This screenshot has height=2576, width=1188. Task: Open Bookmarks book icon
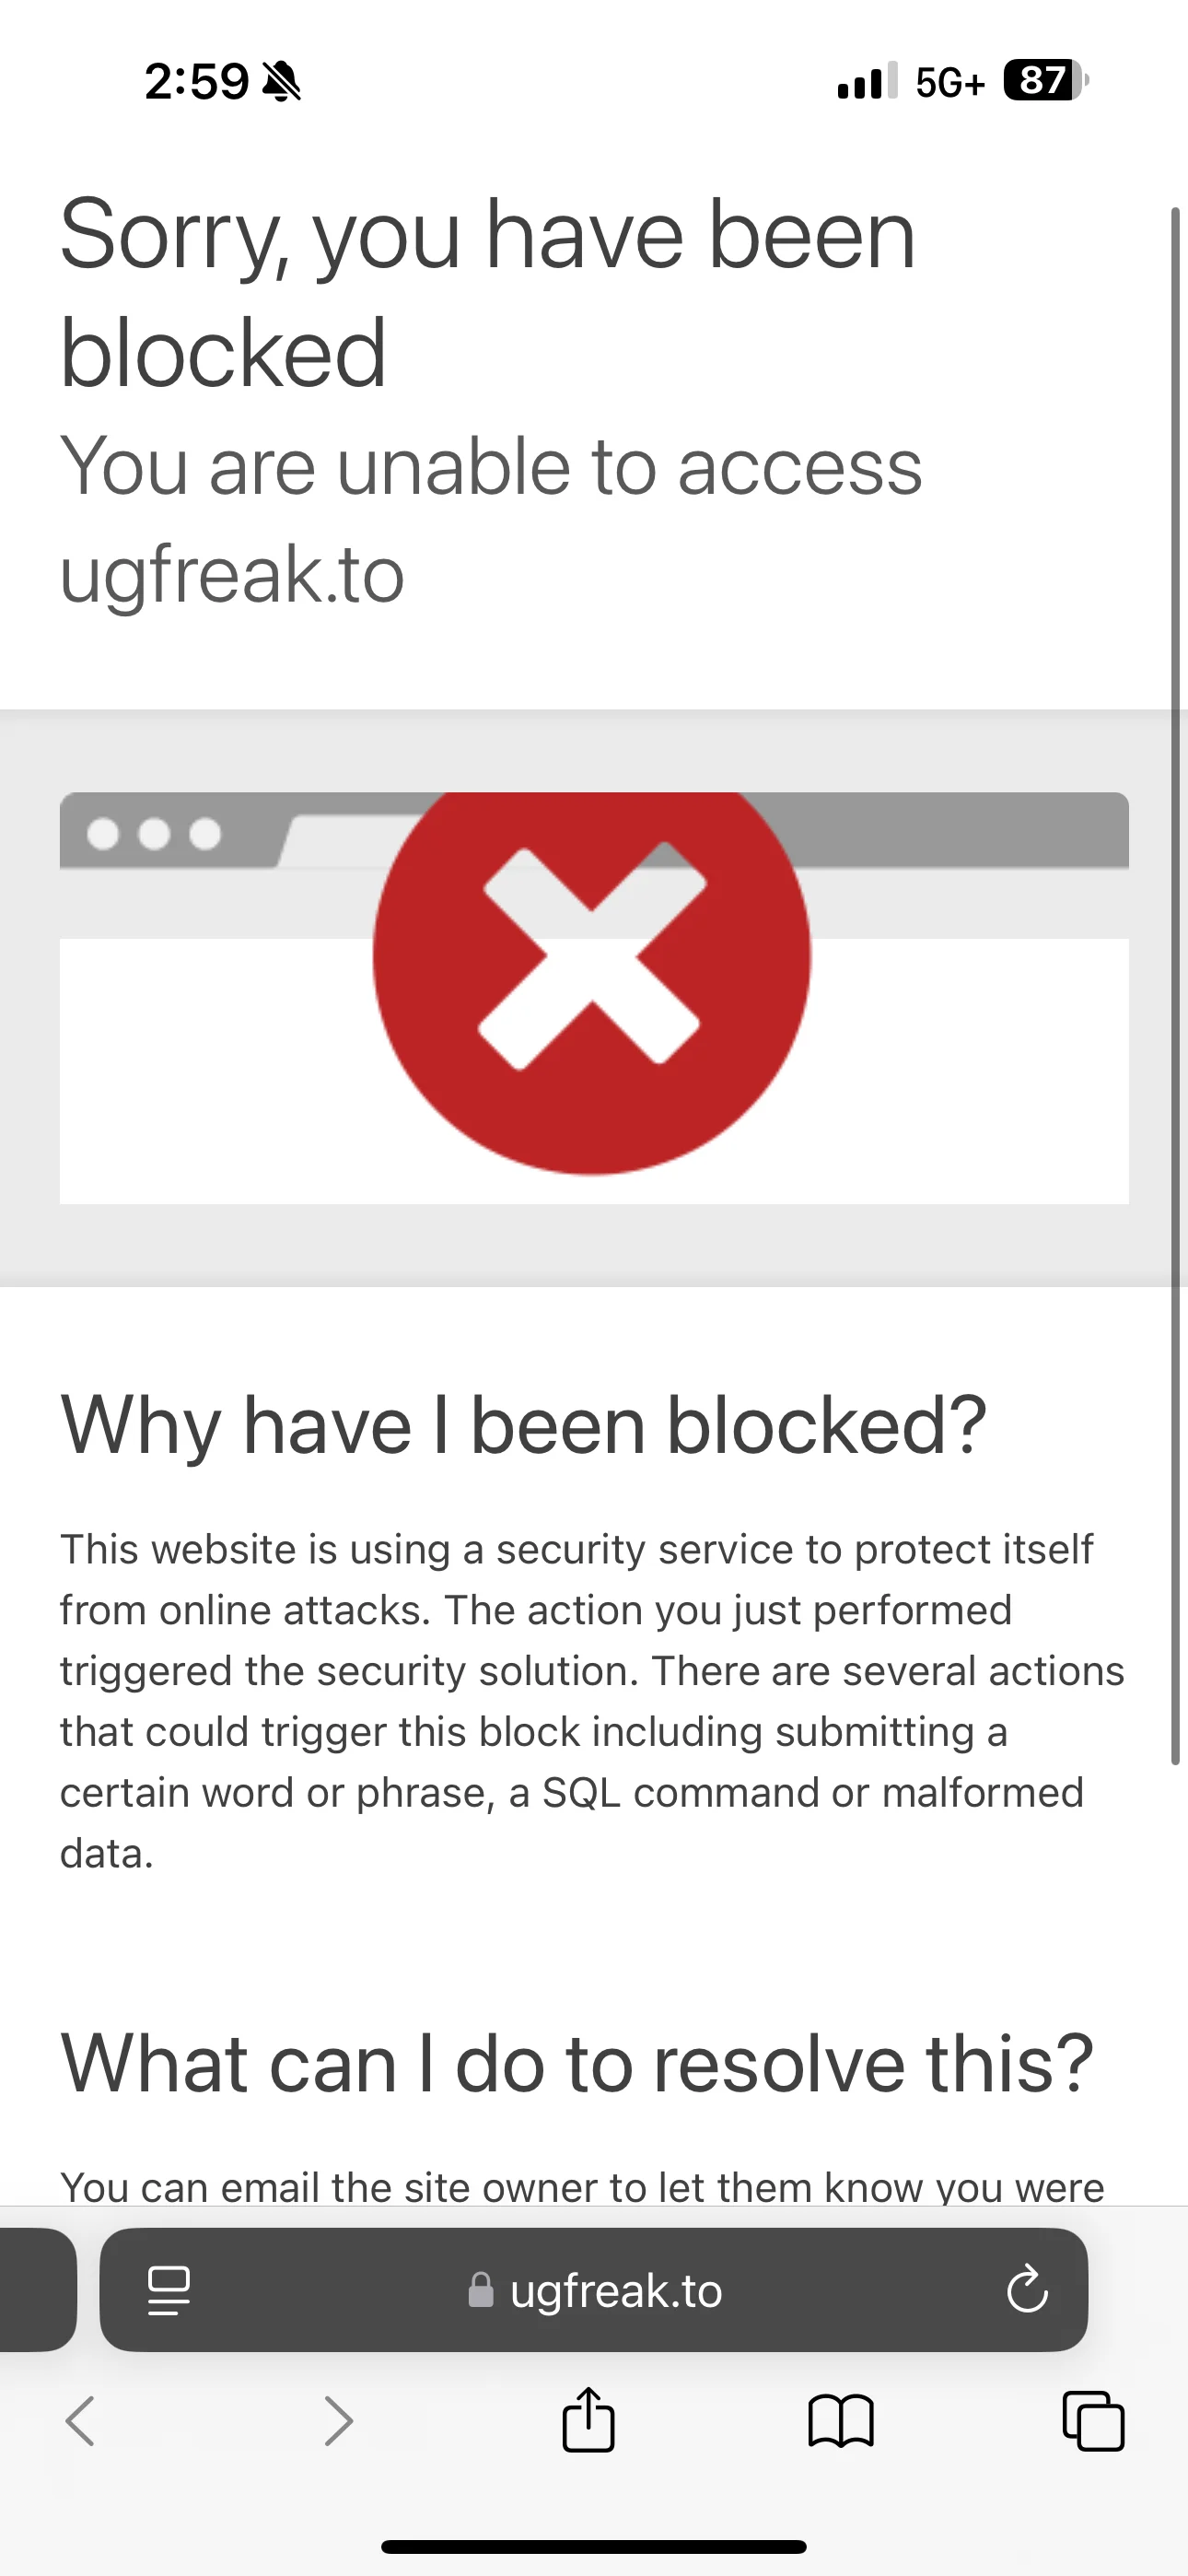point(841,2421)
